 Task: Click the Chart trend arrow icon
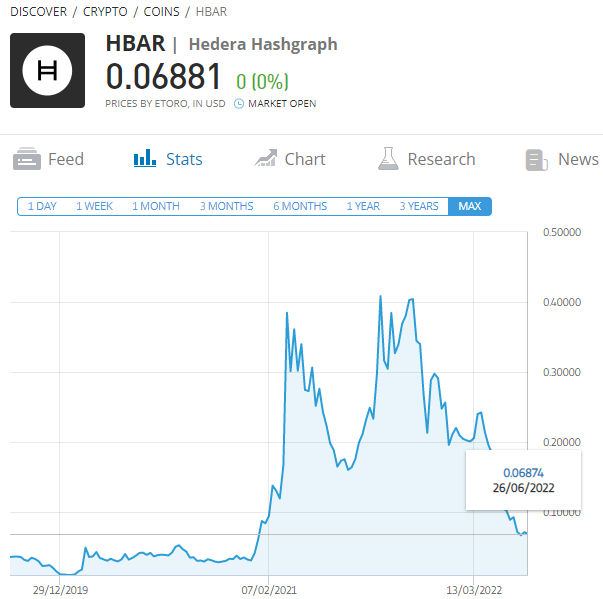pyautogui.click(x=265, y=158)
